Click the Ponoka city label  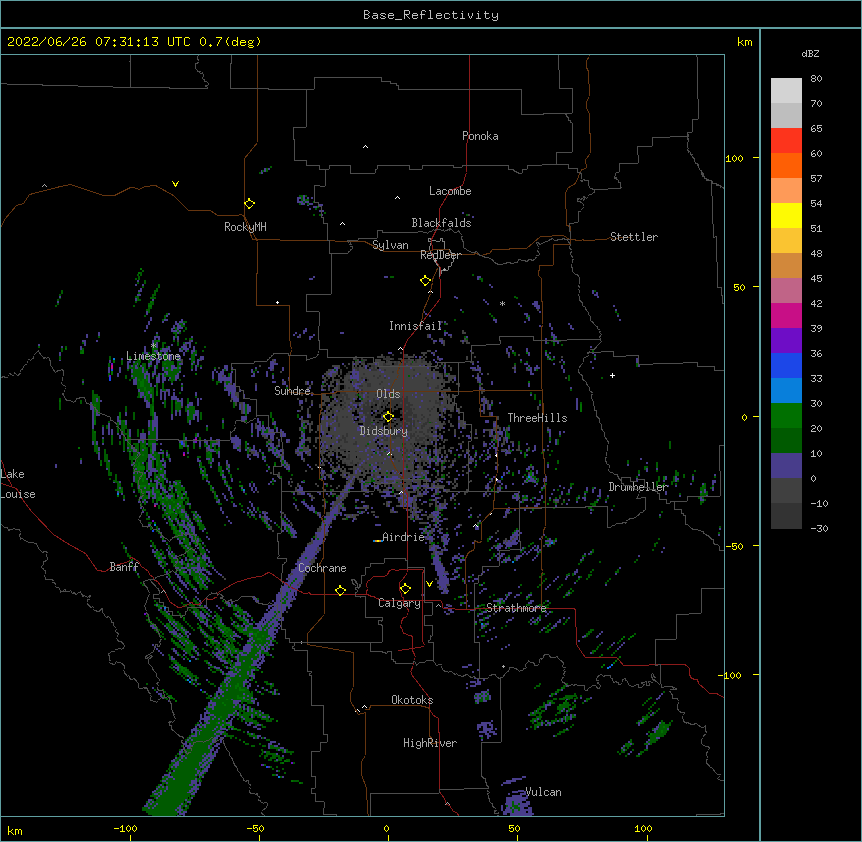tap(480, 136)
